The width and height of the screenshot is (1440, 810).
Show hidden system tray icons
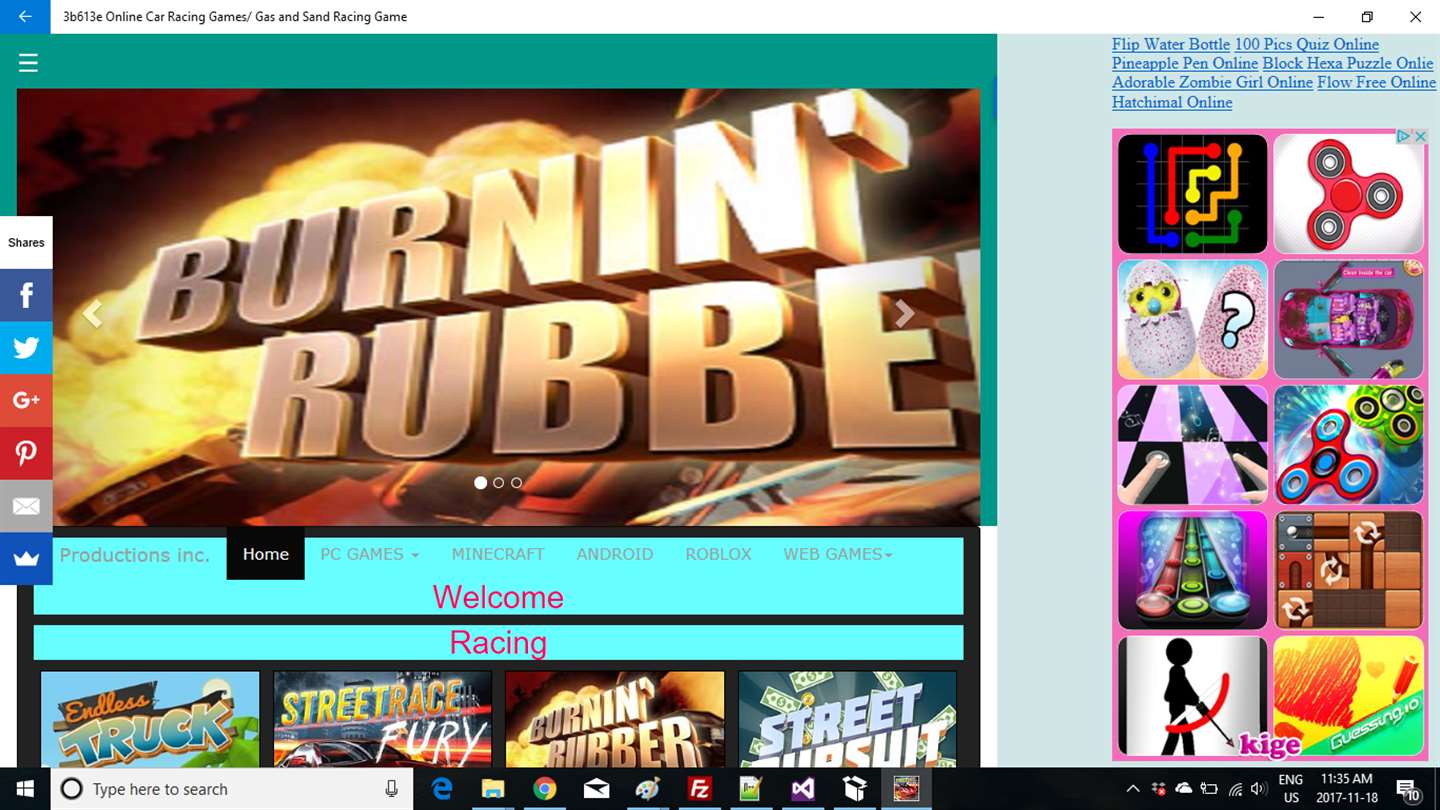tap(1133, 789)
